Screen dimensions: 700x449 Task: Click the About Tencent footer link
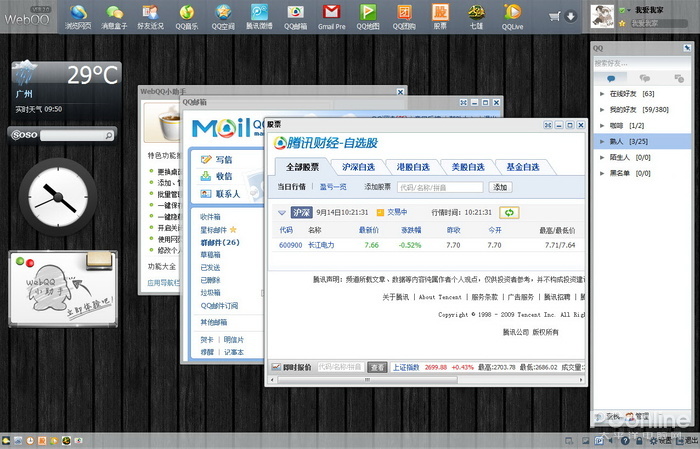pyautogui.click(x=440, y=297)
